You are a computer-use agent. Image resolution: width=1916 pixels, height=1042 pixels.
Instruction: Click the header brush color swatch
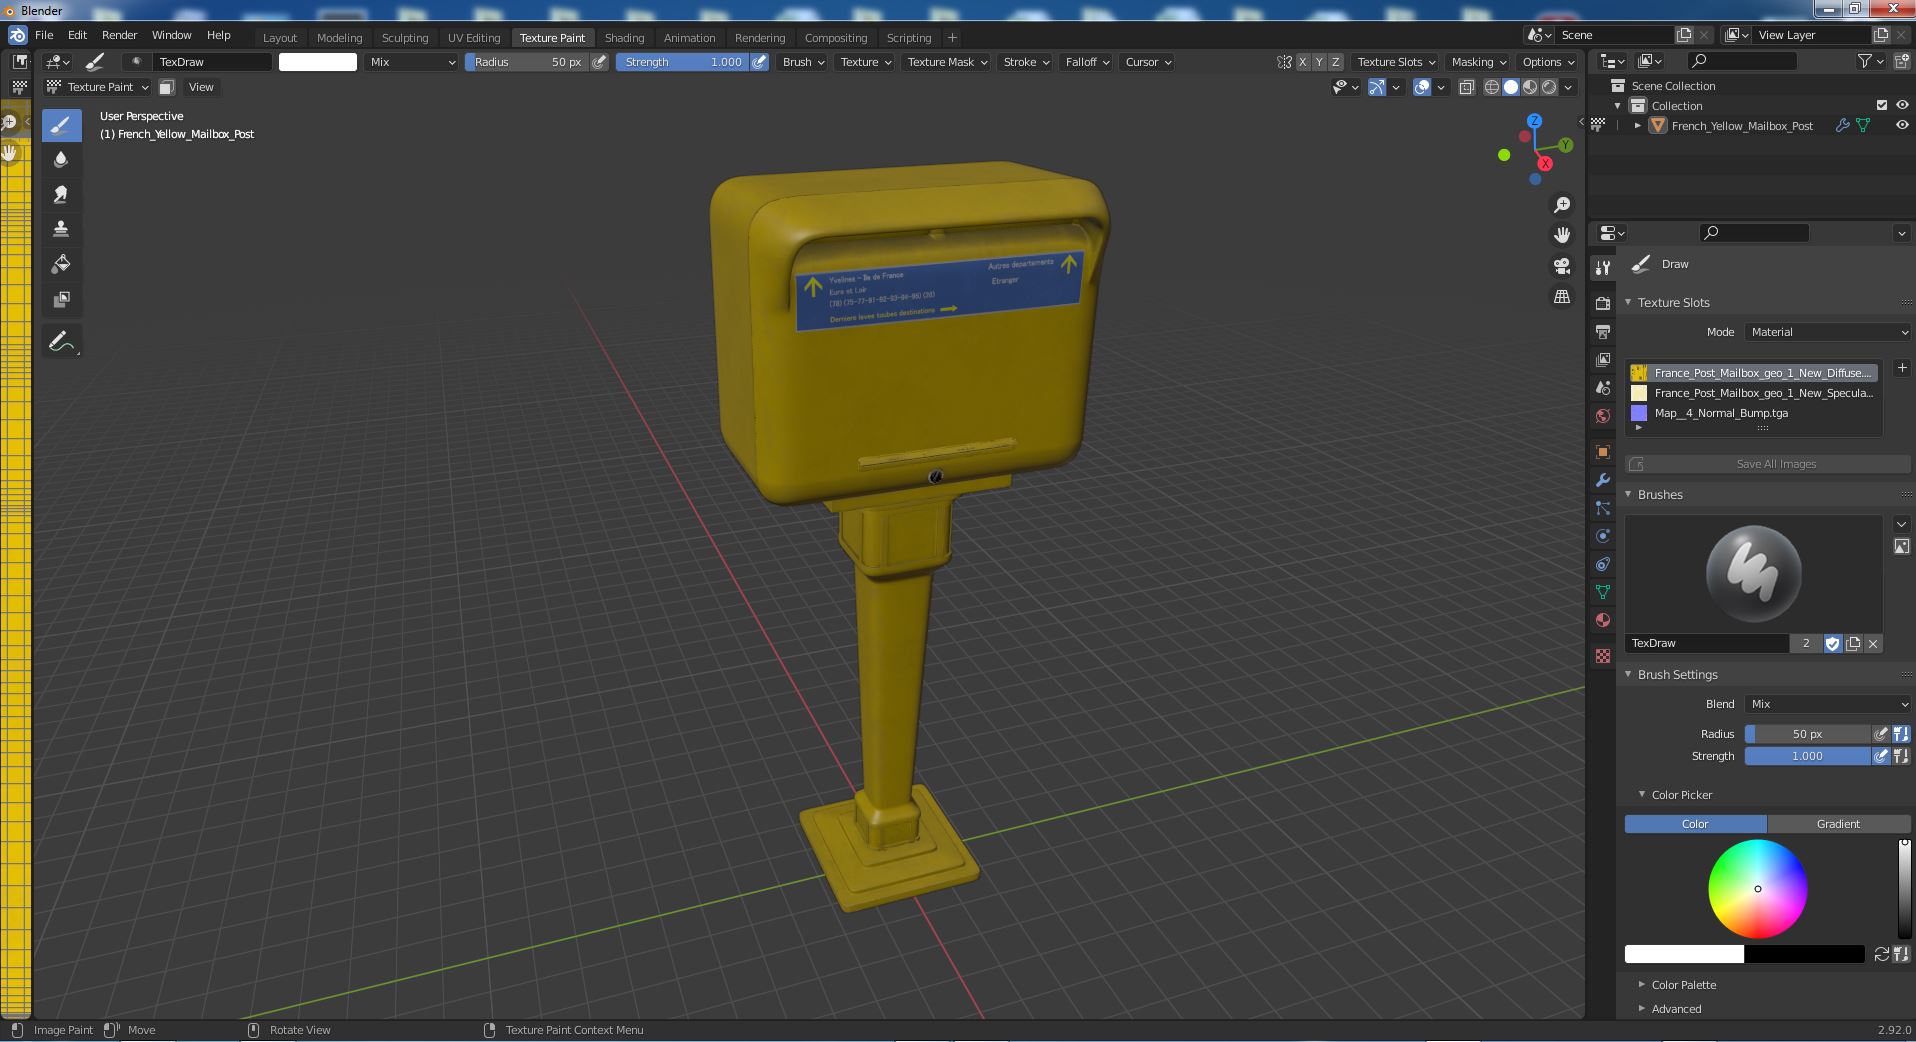click(x=318, y=62)
